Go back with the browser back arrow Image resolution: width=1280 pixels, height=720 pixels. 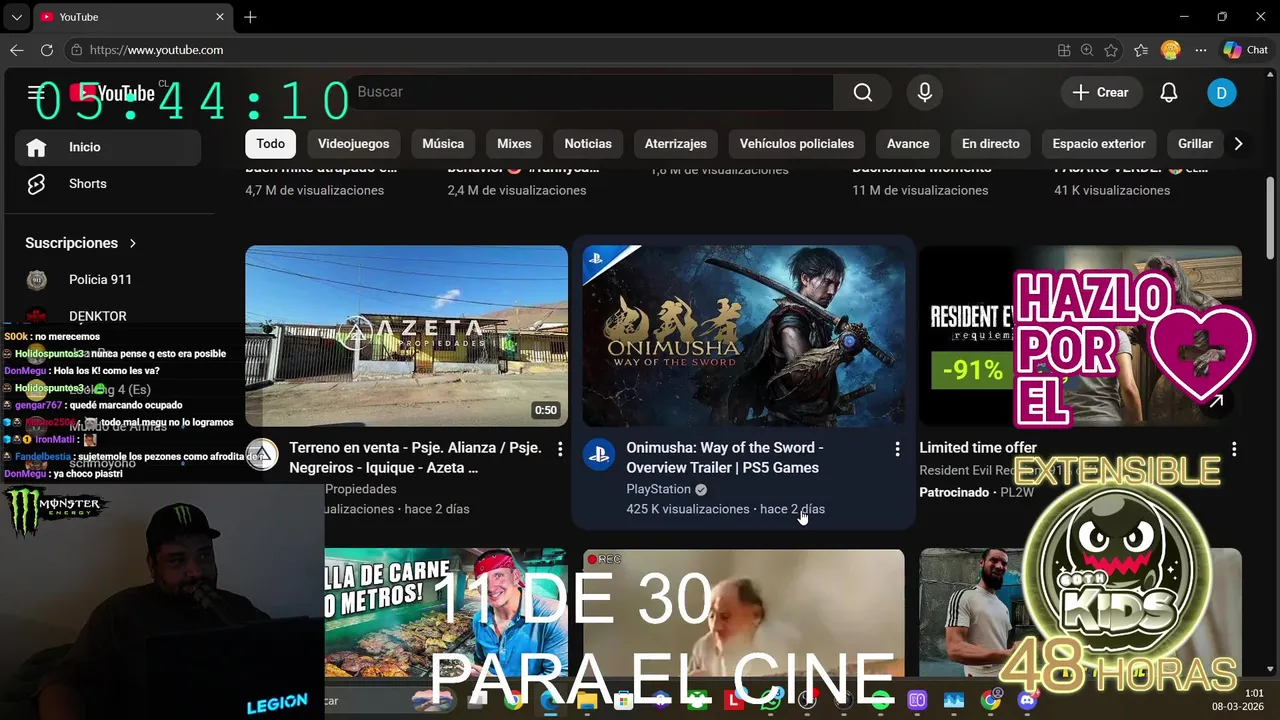pyautogui.click(x=17, y=50)
